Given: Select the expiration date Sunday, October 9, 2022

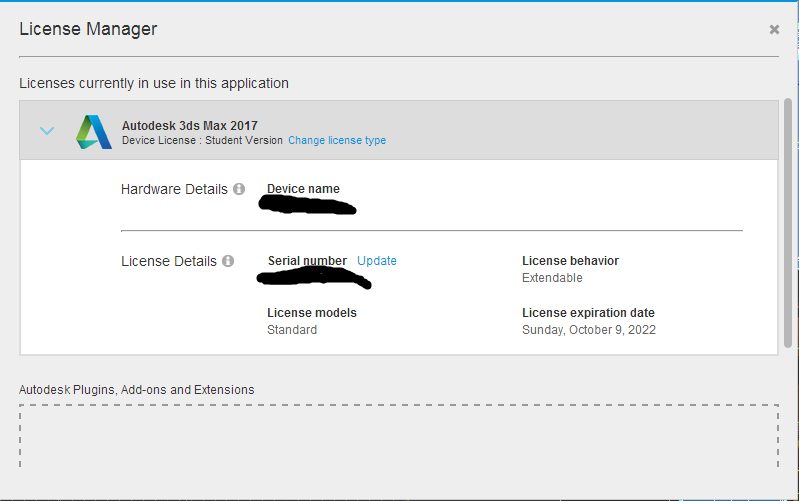Looking at the screenshot, I should (x=589, y=330).
